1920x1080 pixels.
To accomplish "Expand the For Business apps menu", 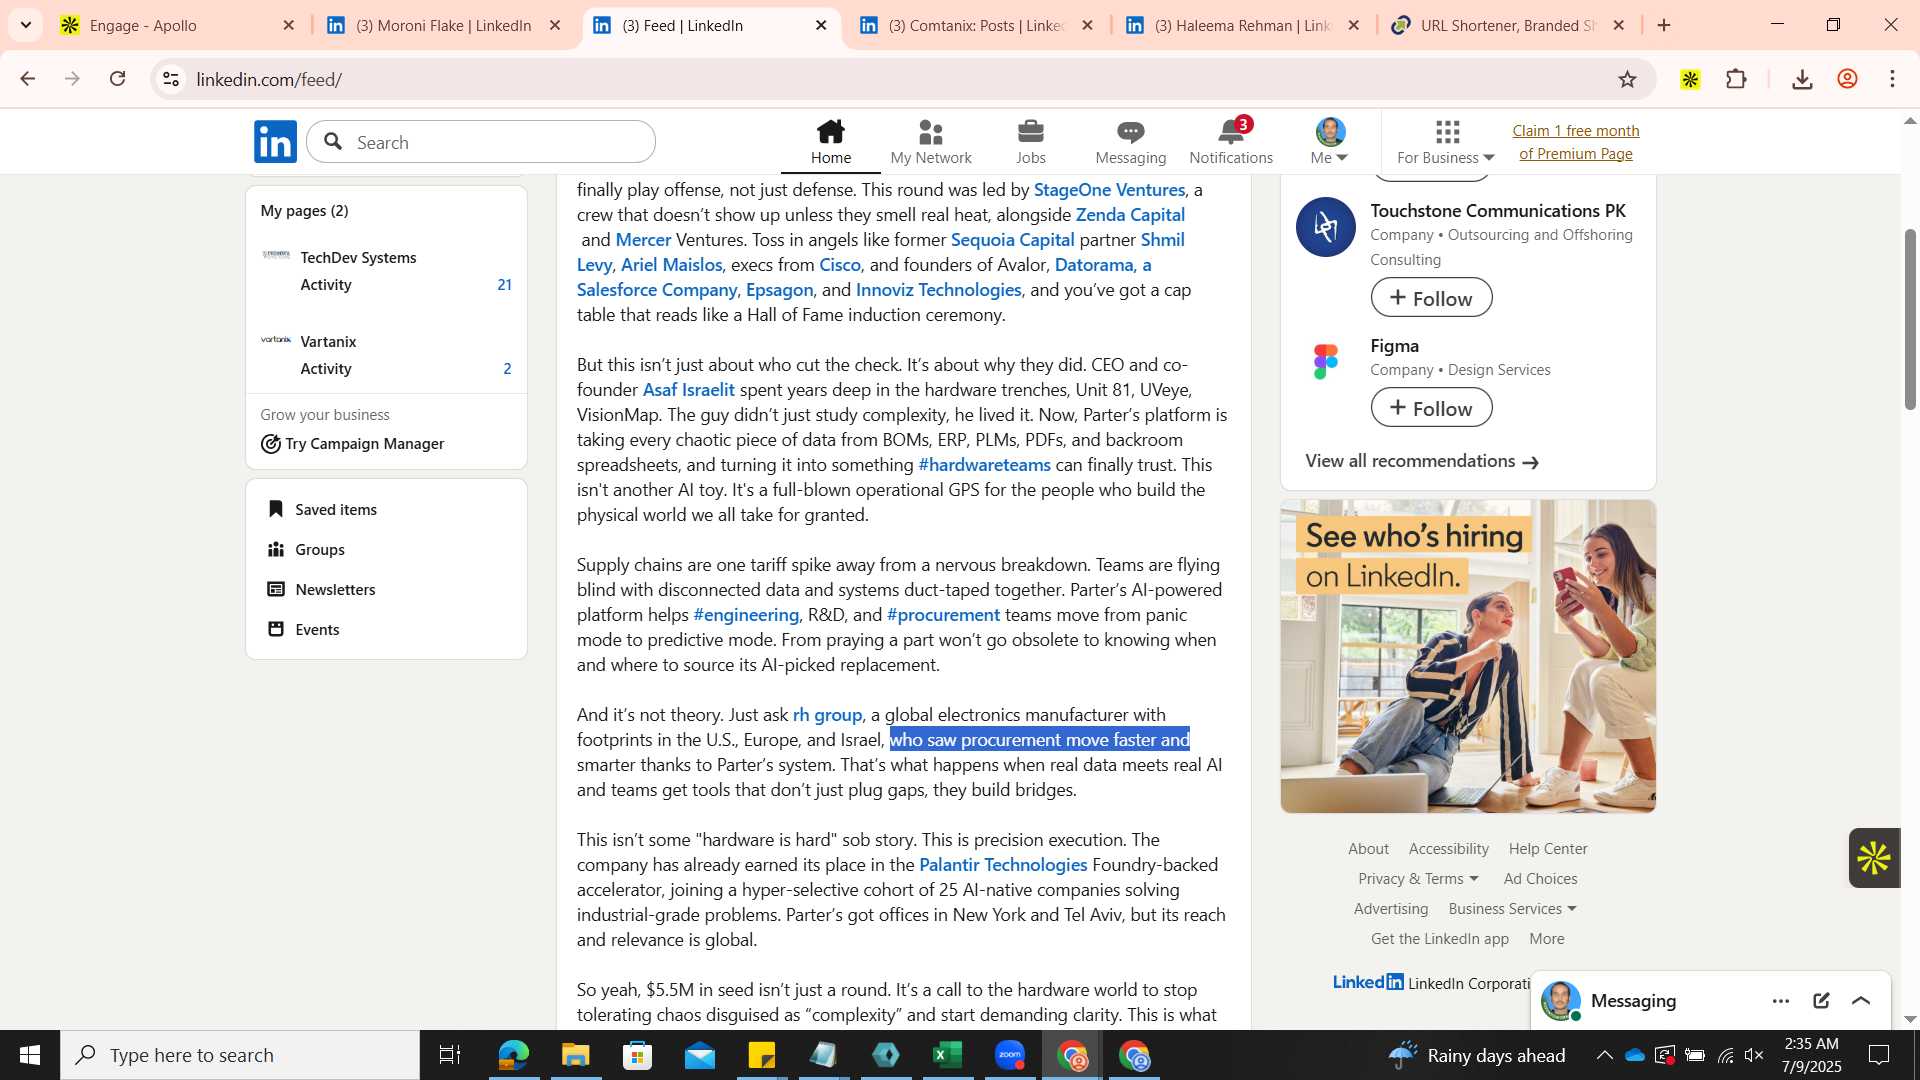I will point(1446,142).
